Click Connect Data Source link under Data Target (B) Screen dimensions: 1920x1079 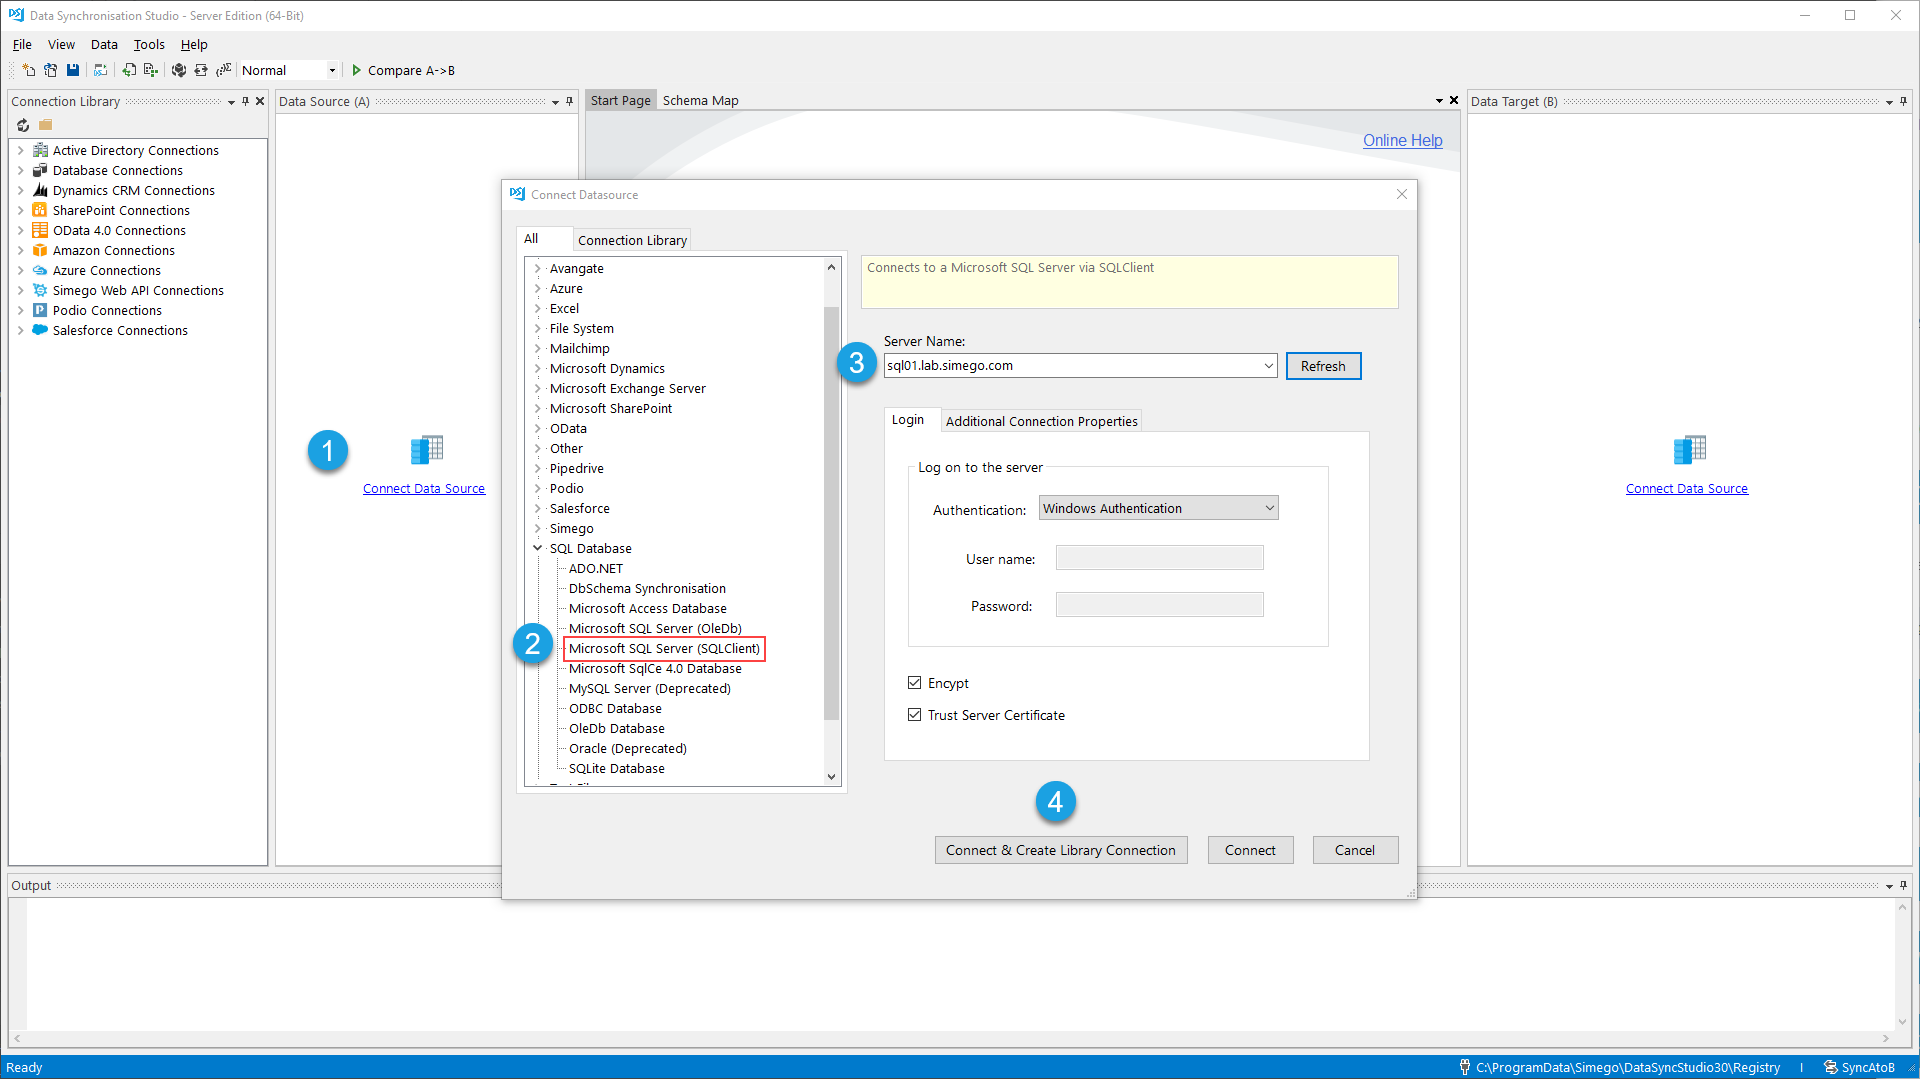point(1686,488)
